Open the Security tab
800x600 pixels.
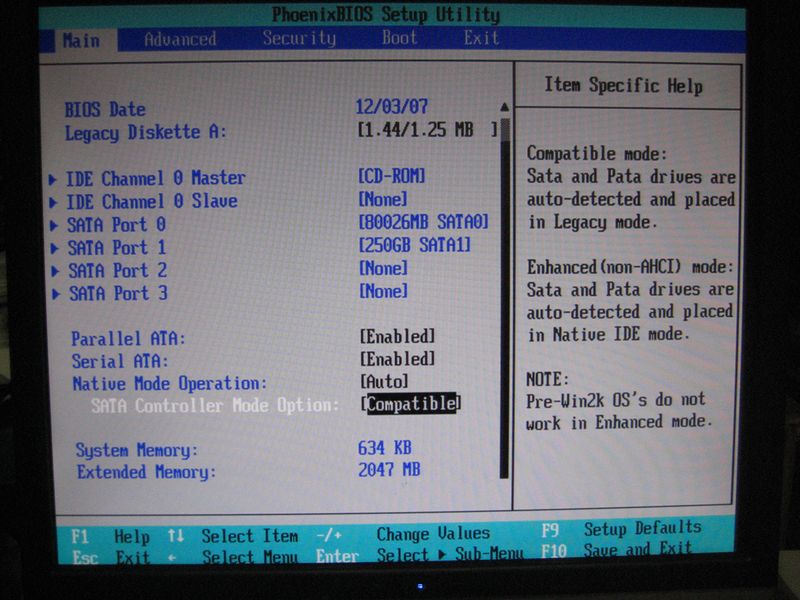(x=299, y=38)
